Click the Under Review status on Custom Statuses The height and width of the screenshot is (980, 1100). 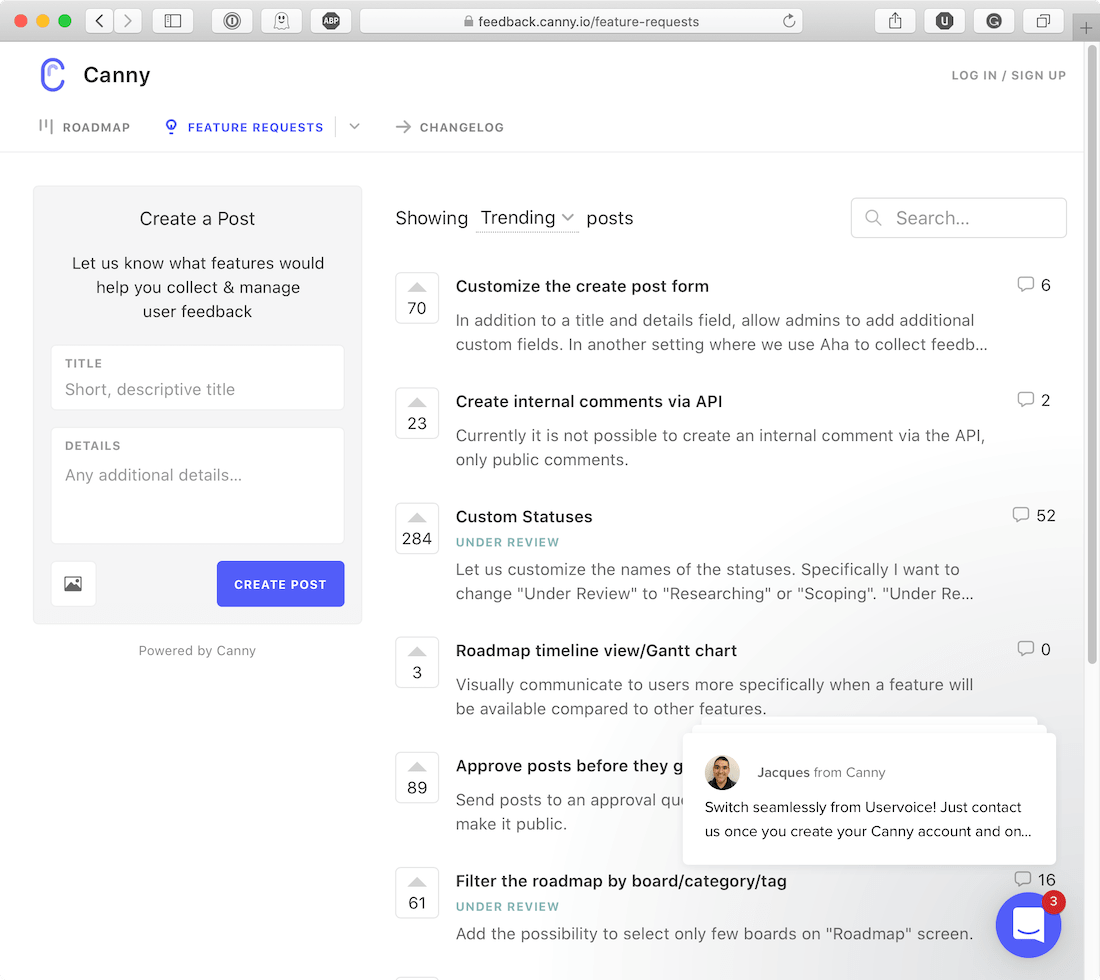[x=507, y=542]
